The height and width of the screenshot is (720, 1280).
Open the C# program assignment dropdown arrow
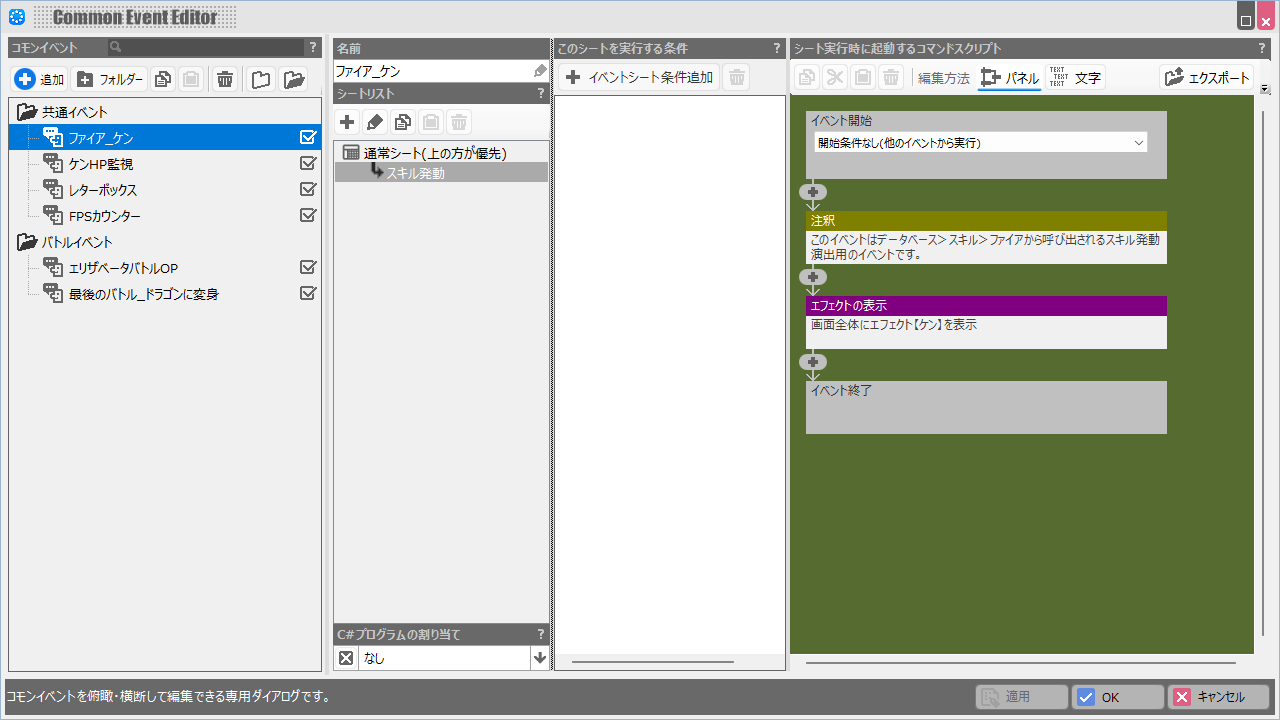pyautogui.click(x=540, y=658)
